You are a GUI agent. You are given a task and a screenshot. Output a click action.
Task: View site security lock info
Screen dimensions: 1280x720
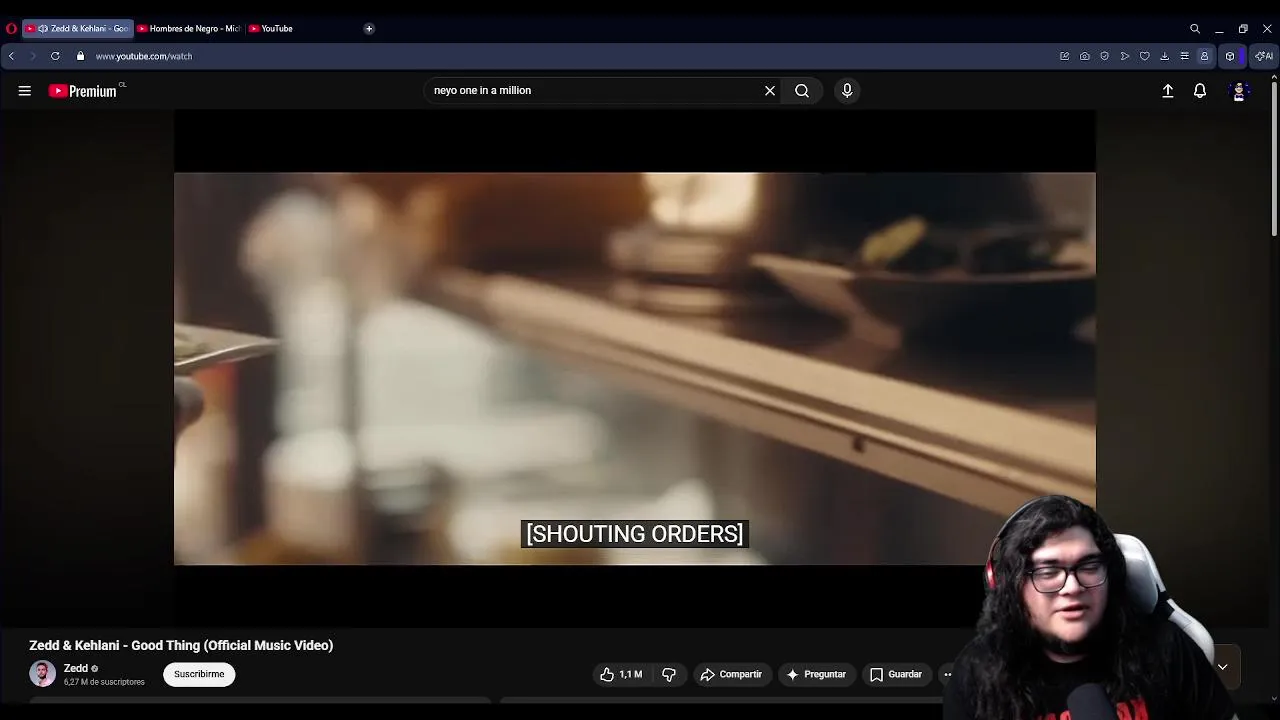[81, 56]
